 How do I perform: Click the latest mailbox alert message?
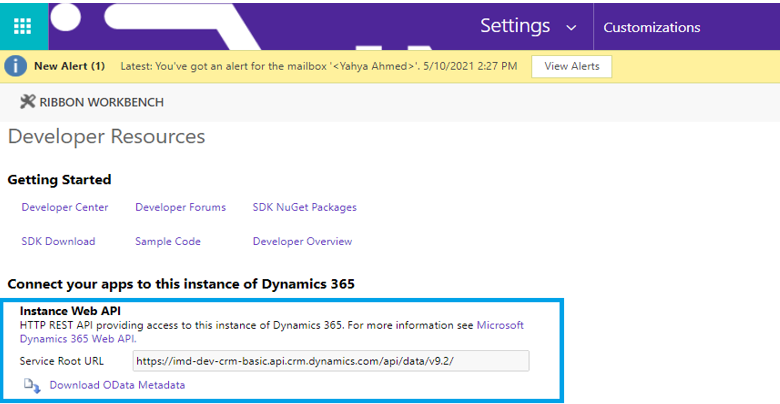(x=318, y=66)
